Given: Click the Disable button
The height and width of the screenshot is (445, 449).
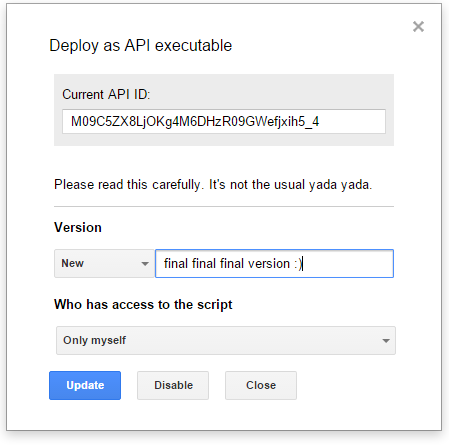Looking at the screenshot, I should [173, 385].
